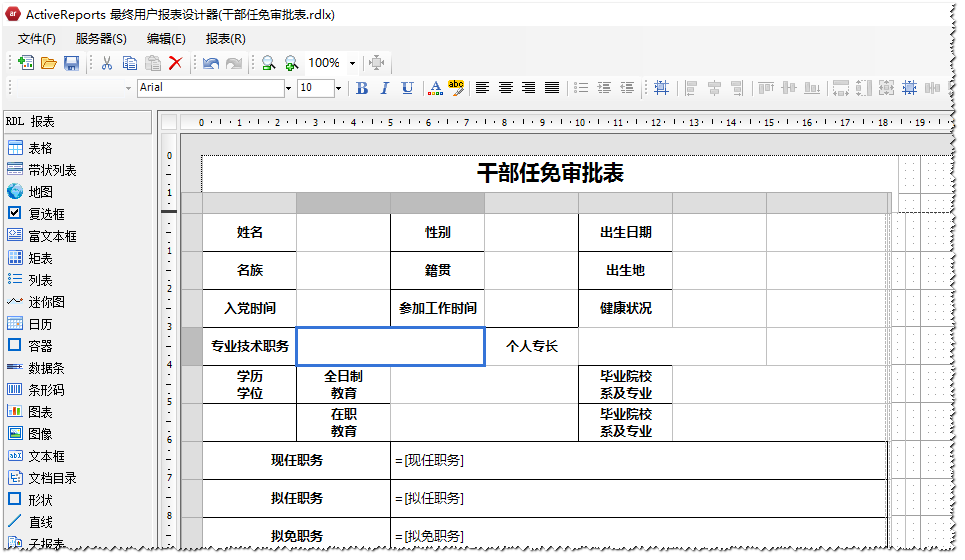Click the increase indent icon
Image resolution: width=965 pixels, height=560 pixels.
(604, 88)
